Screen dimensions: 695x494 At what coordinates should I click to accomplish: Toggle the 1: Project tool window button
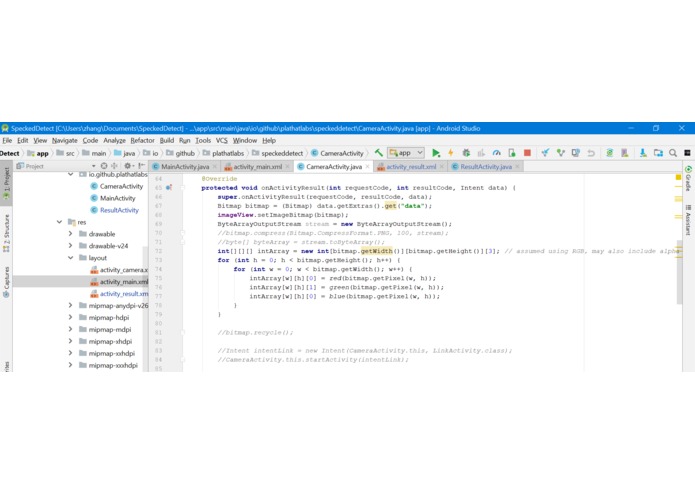(x=6, y=184)
